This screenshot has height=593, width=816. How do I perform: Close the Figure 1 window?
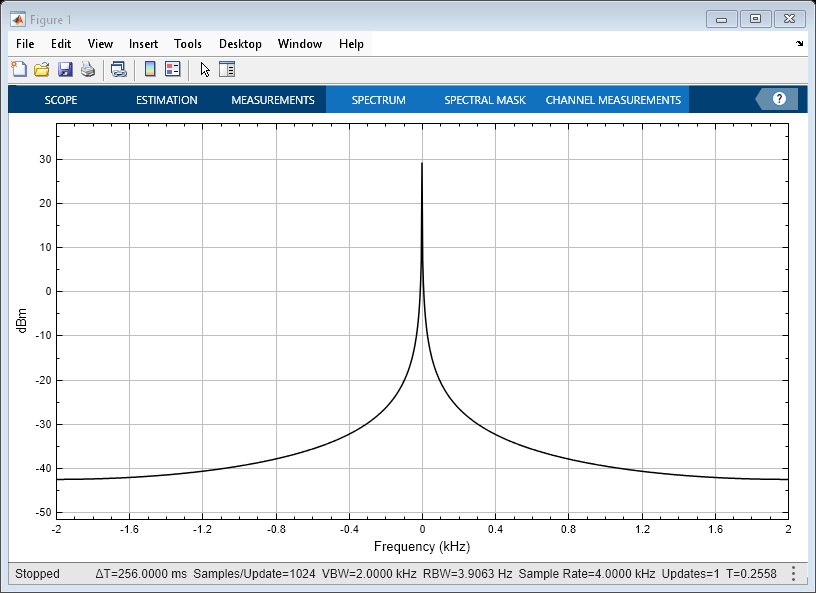pyautogui.click(x=789, y=19)
